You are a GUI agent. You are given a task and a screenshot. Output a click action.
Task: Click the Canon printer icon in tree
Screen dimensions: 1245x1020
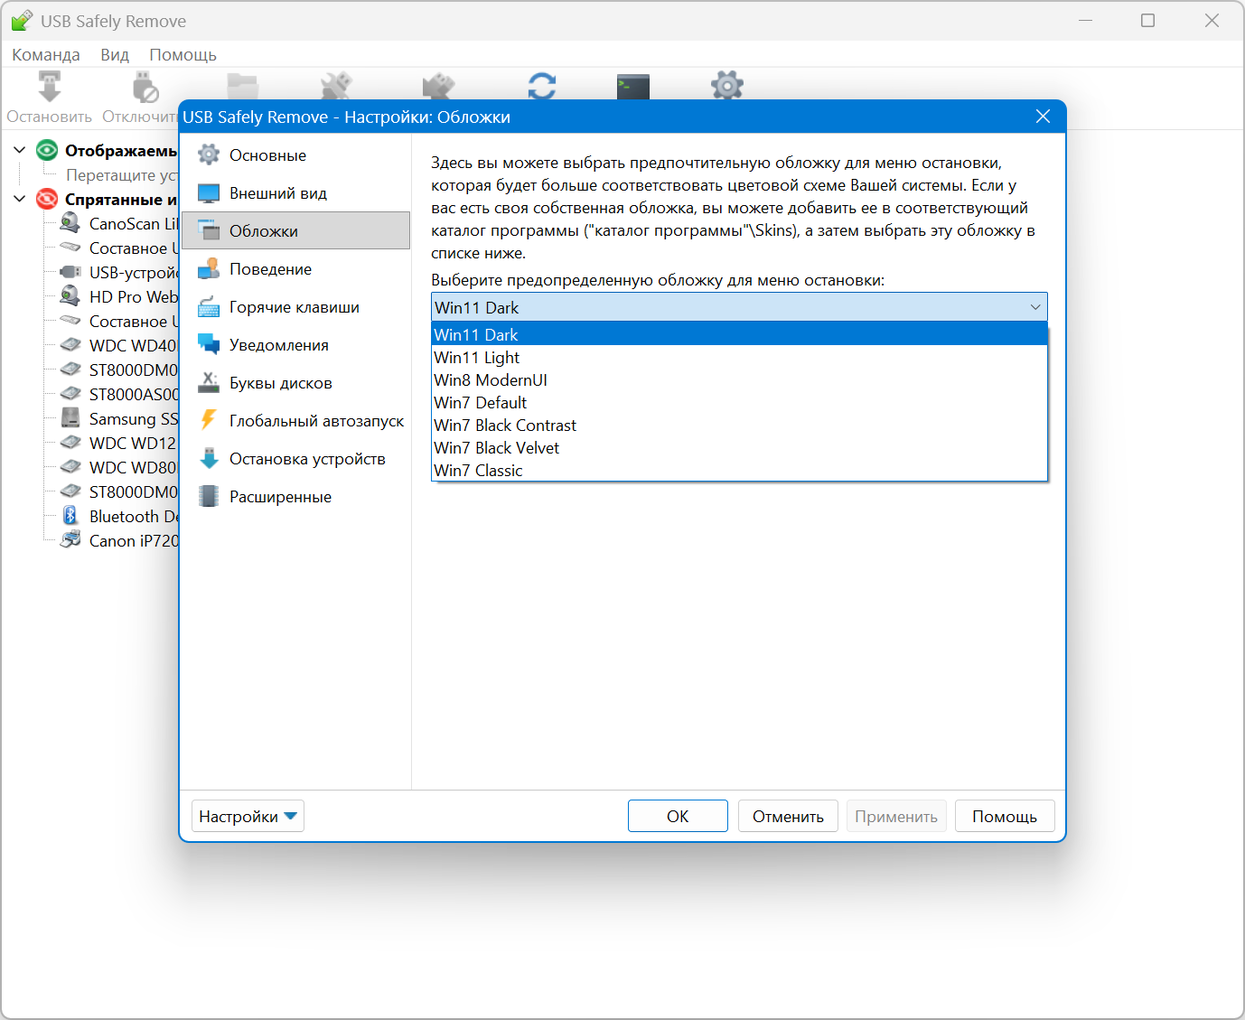click(70, 541)
